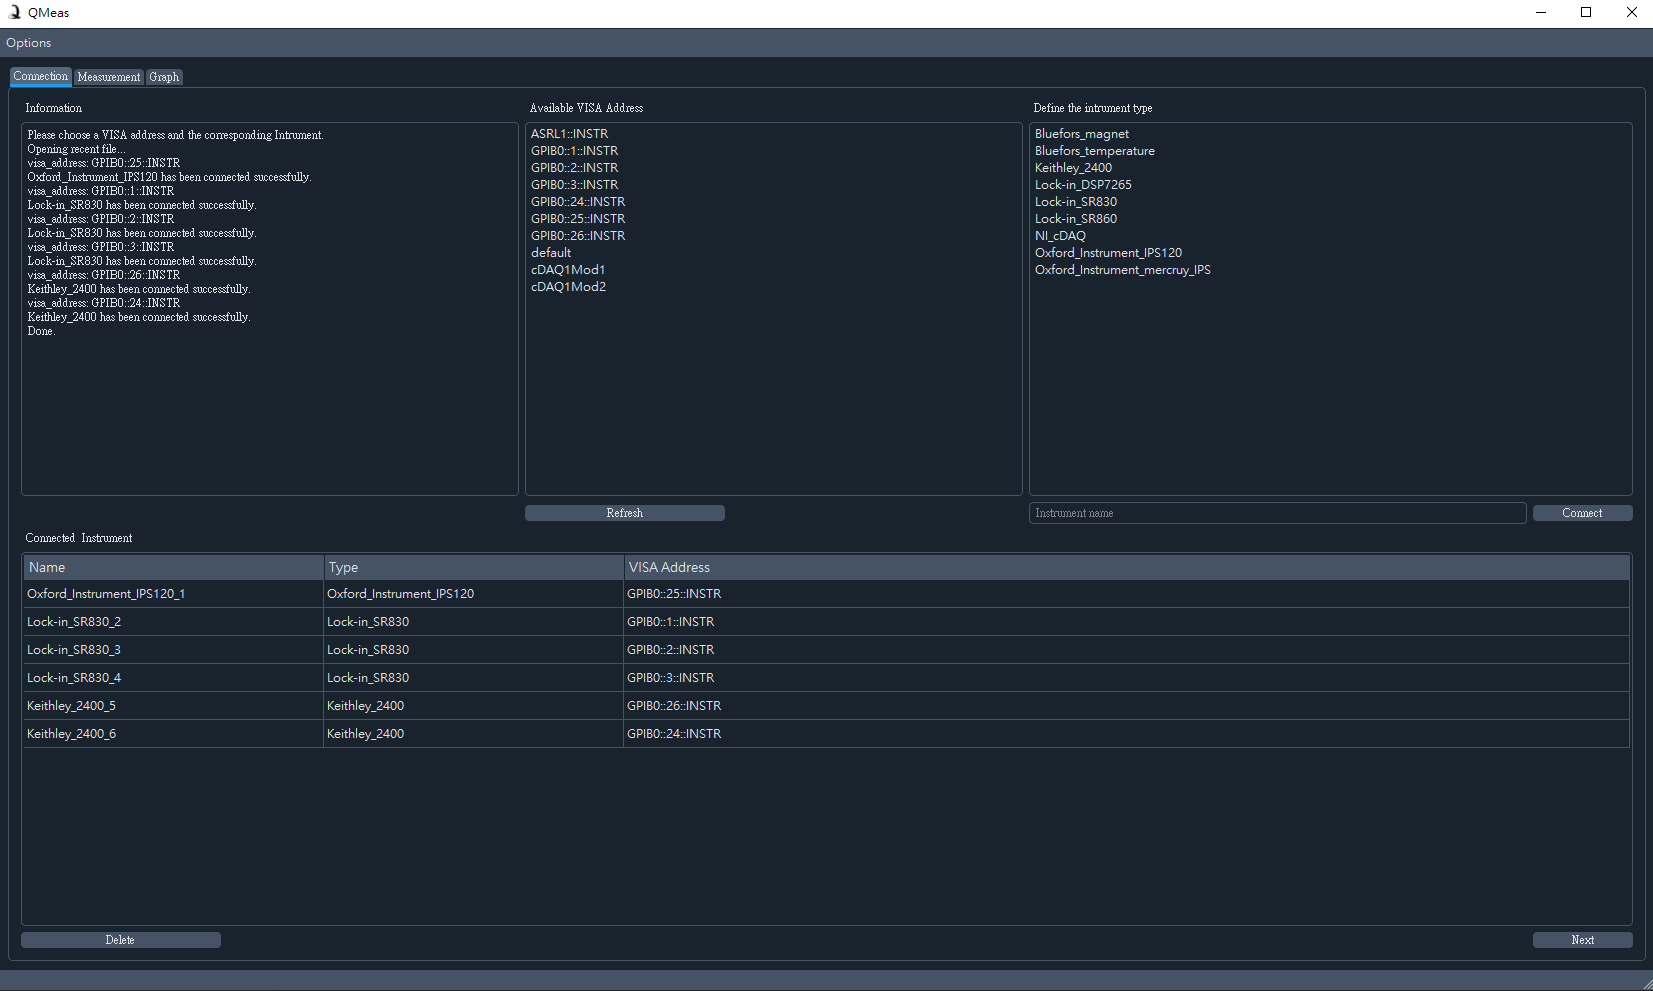The width and height of the screenshot is (1653, 991).
Task: Choose Oxford_Instrument_mercruy_IPS instrument type
Action: (1330, 270)
